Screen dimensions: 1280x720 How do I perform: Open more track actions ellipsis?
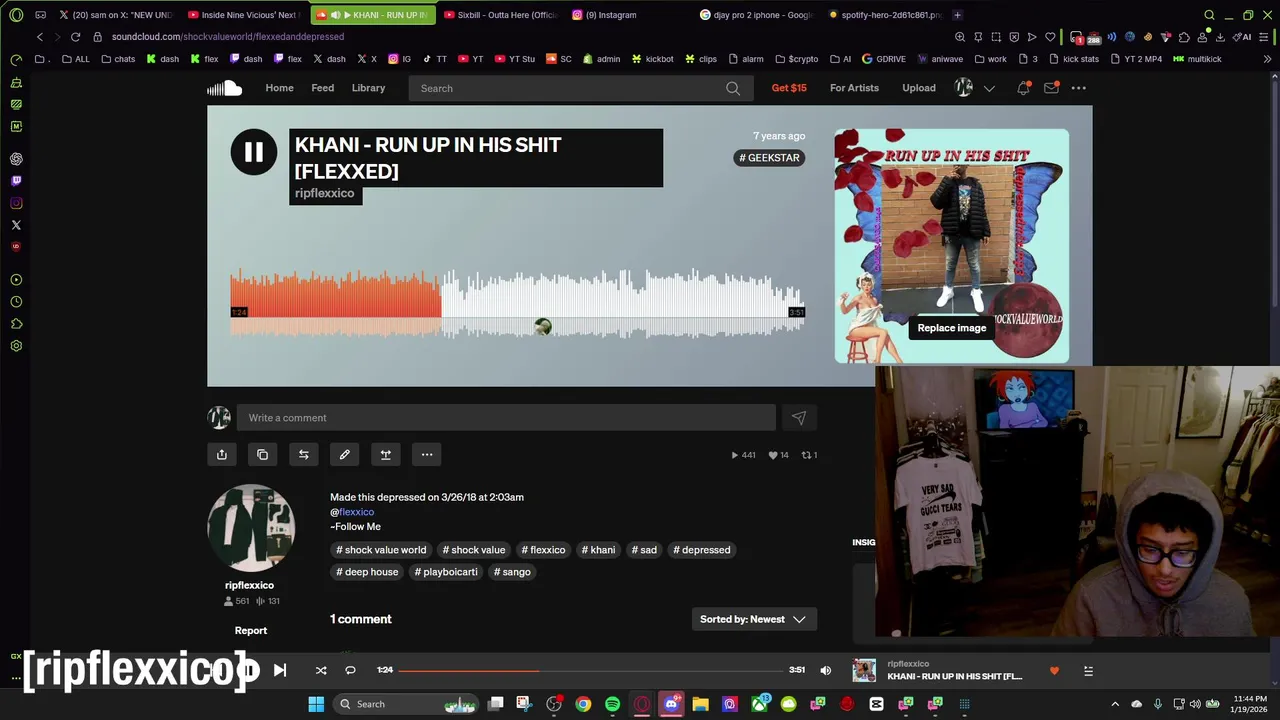click(x=427, y=455)
